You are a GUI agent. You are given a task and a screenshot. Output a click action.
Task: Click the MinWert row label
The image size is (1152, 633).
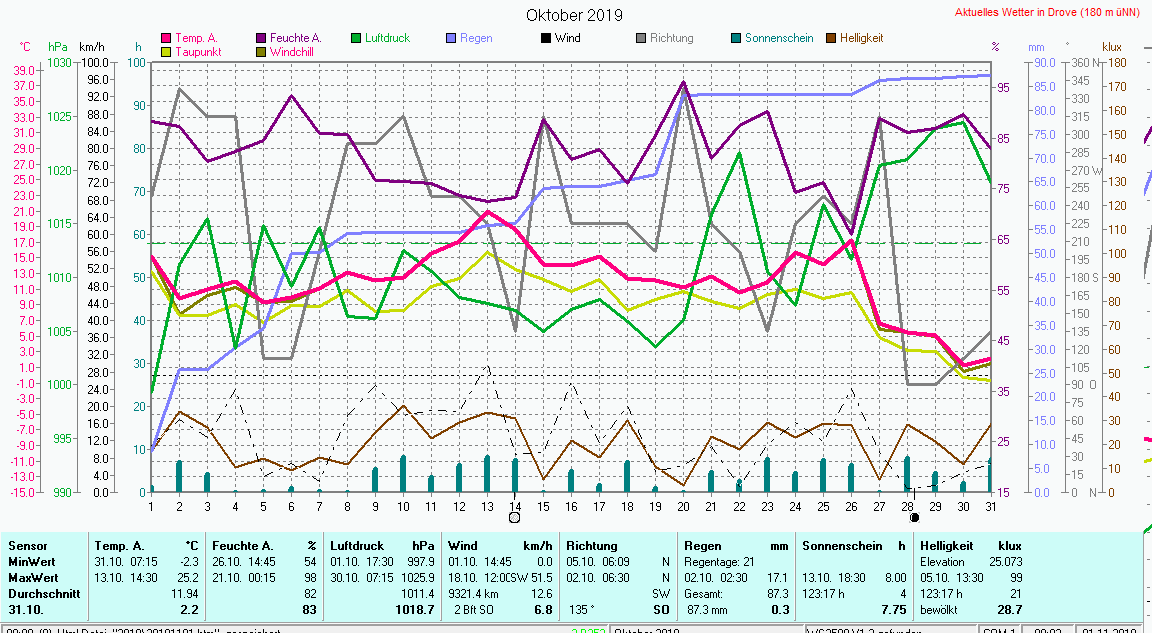pyautogui.click(x=29, y=562)
